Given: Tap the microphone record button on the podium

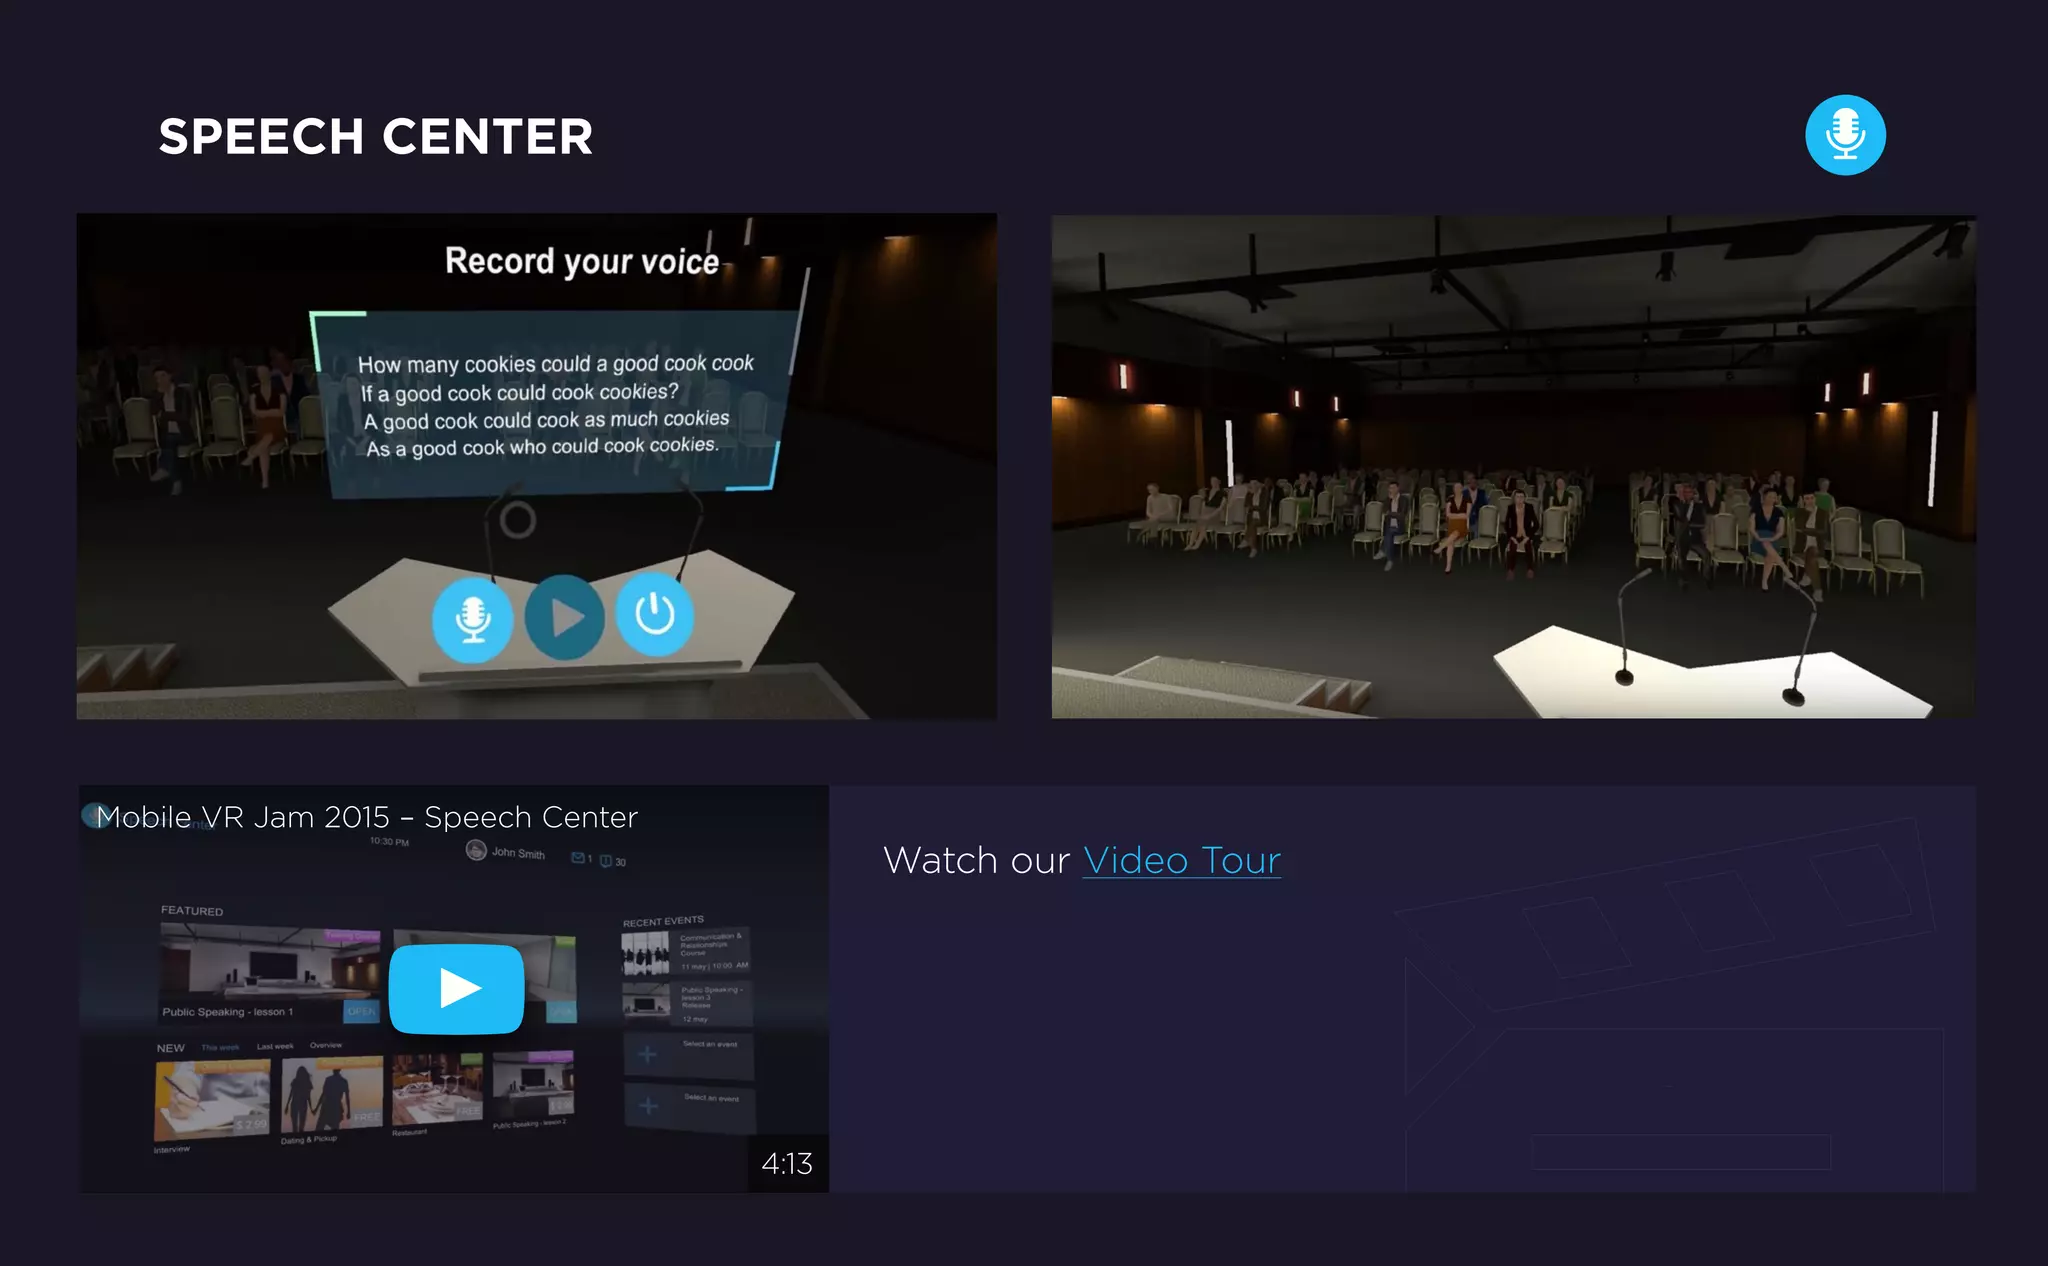Looking at the screenshot, I should (472, 619).
